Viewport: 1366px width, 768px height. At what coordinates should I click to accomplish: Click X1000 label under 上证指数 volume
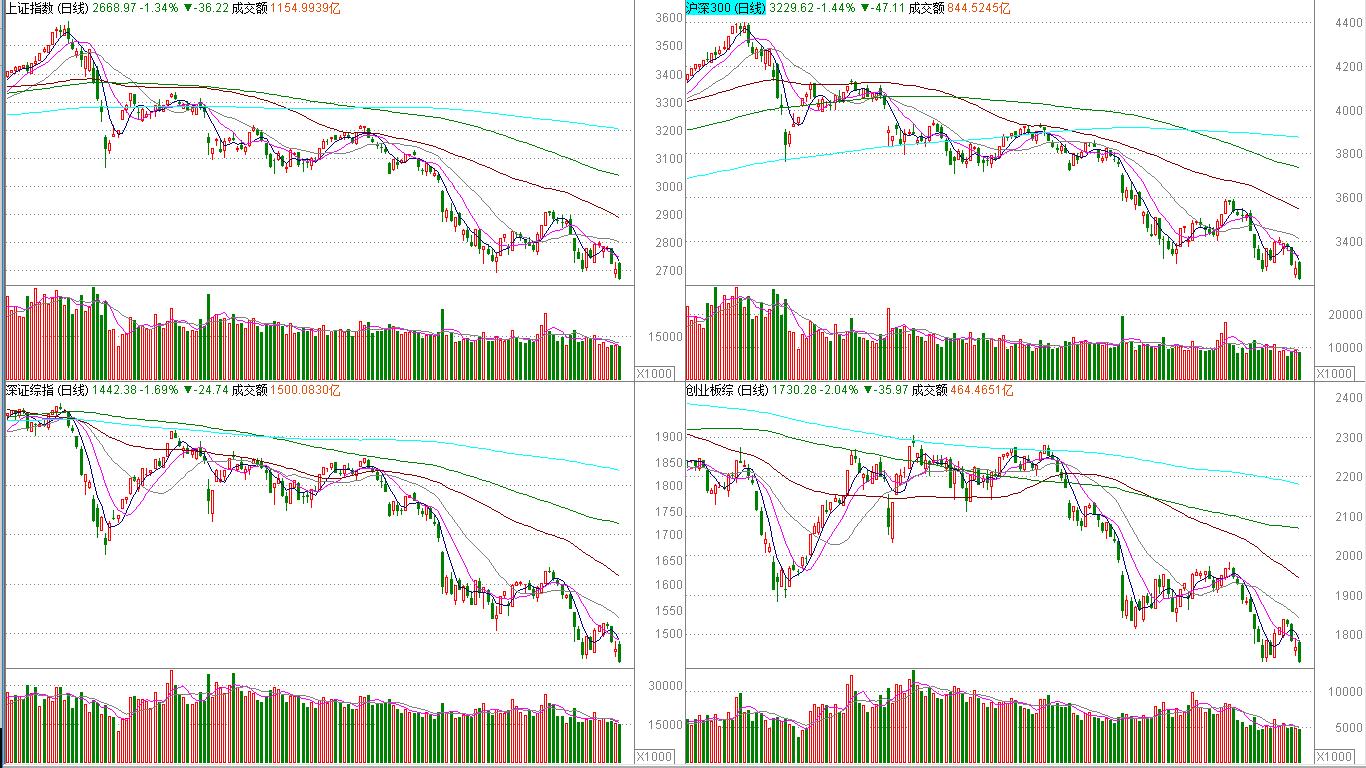click(655, 373)
